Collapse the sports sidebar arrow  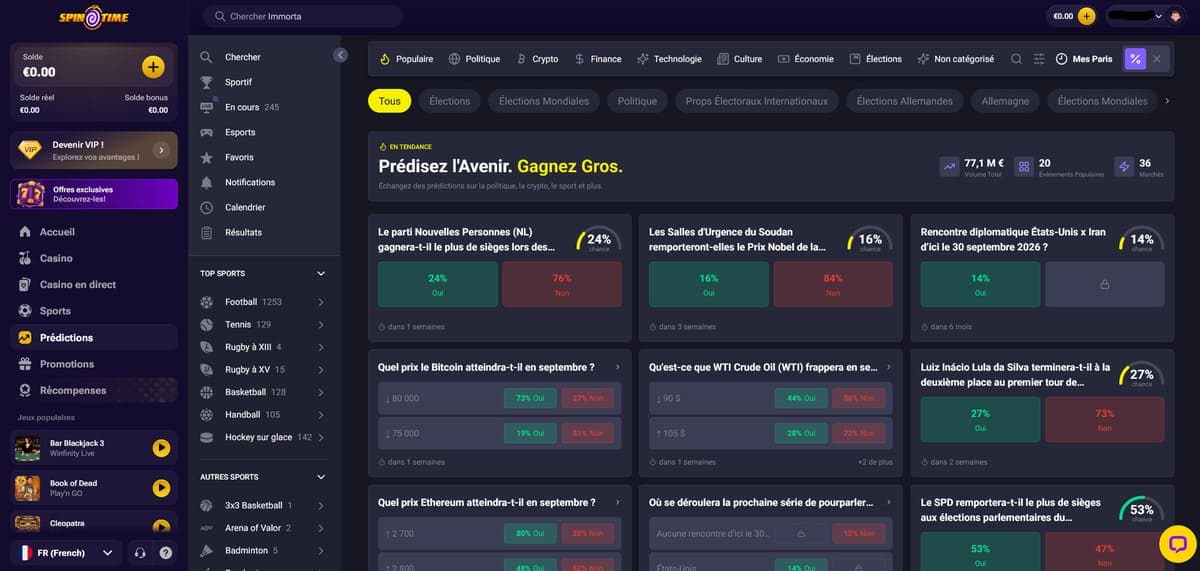[340, 55]
